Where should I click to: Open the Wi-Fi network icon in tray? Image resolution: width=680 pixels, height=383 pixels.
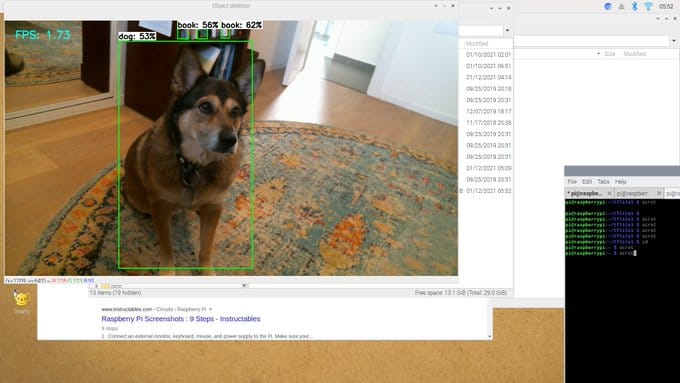pos(648,6)
